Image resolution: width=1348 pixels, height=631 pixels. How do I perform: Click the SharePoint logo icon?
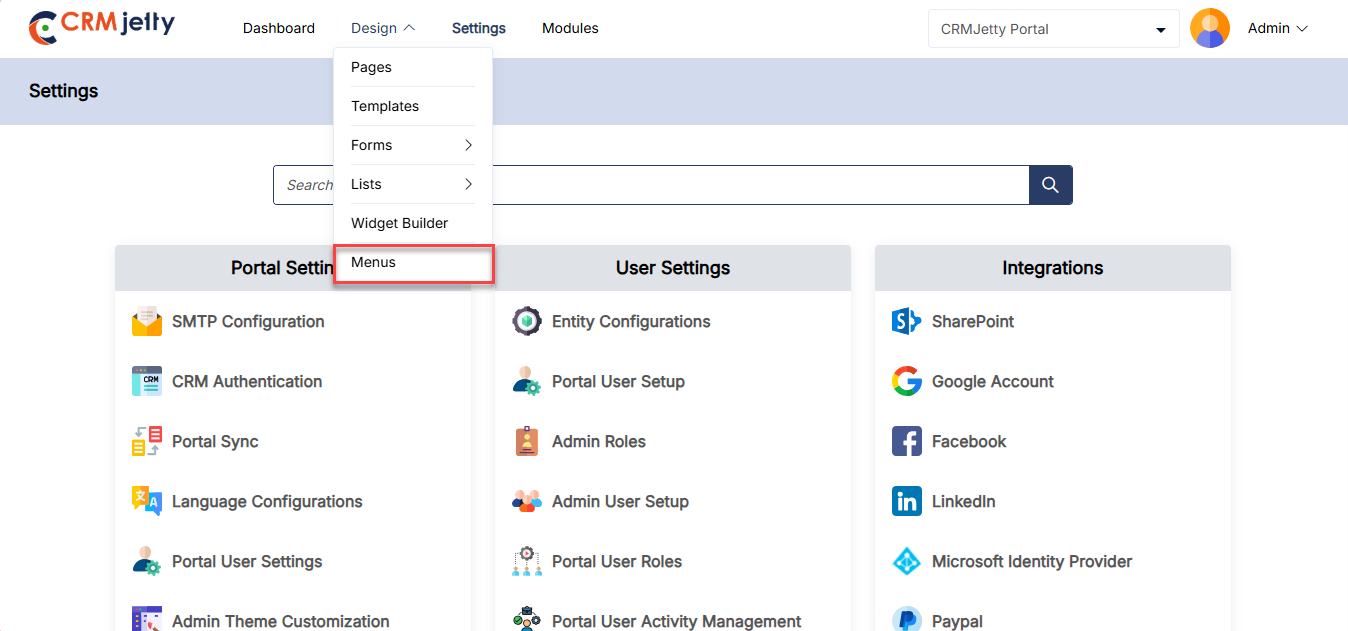pos(906,321)
